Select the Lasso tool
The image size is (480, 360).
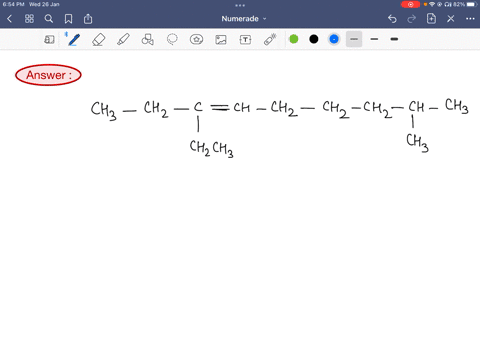[172, 40]
